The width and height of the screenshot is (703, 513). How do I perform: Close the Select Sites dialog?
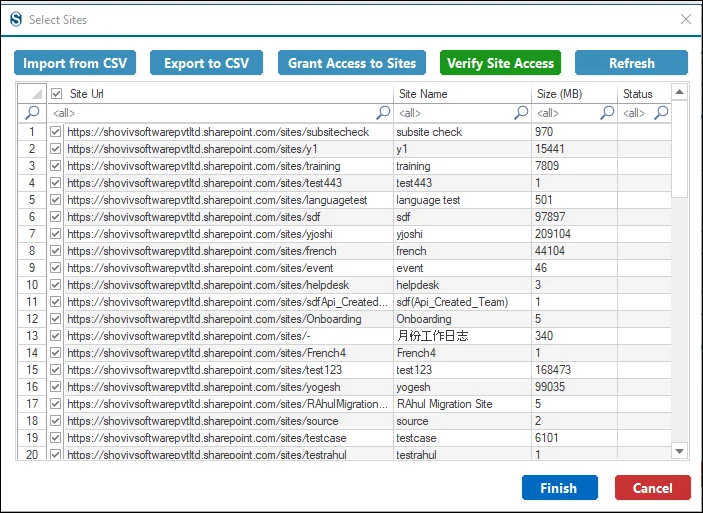tap(686, 19)
